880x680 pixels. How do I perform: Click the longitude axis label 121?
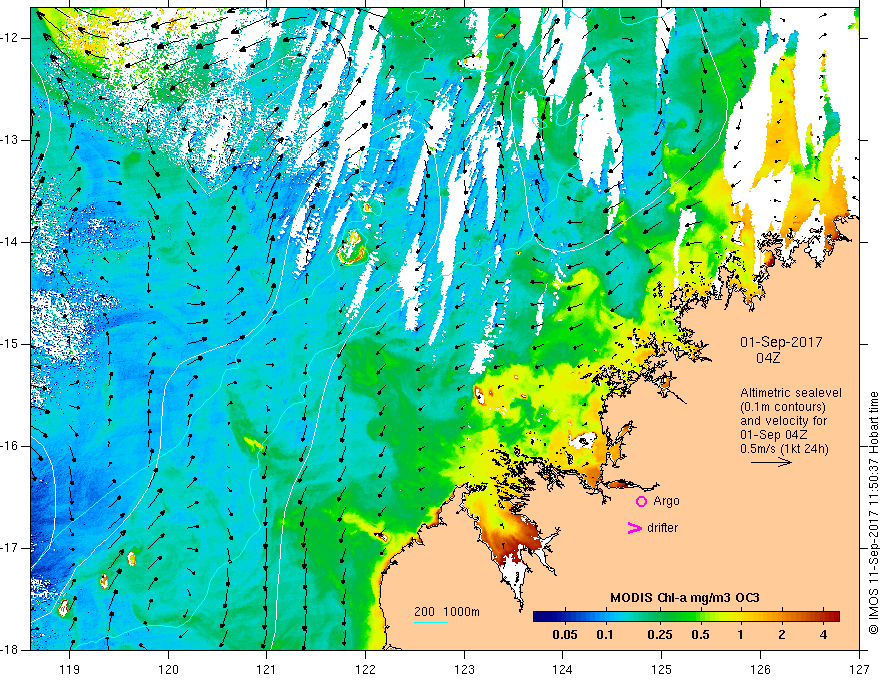coord(267,669)
